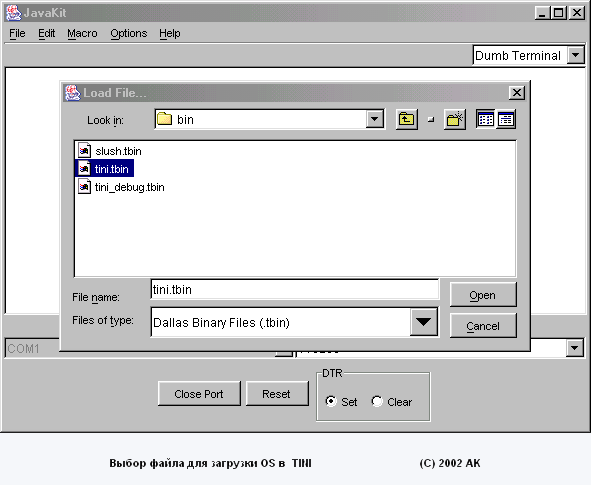Select the DTR Clear radio button
Screen dimensions: 591x485
click(377, 401)
